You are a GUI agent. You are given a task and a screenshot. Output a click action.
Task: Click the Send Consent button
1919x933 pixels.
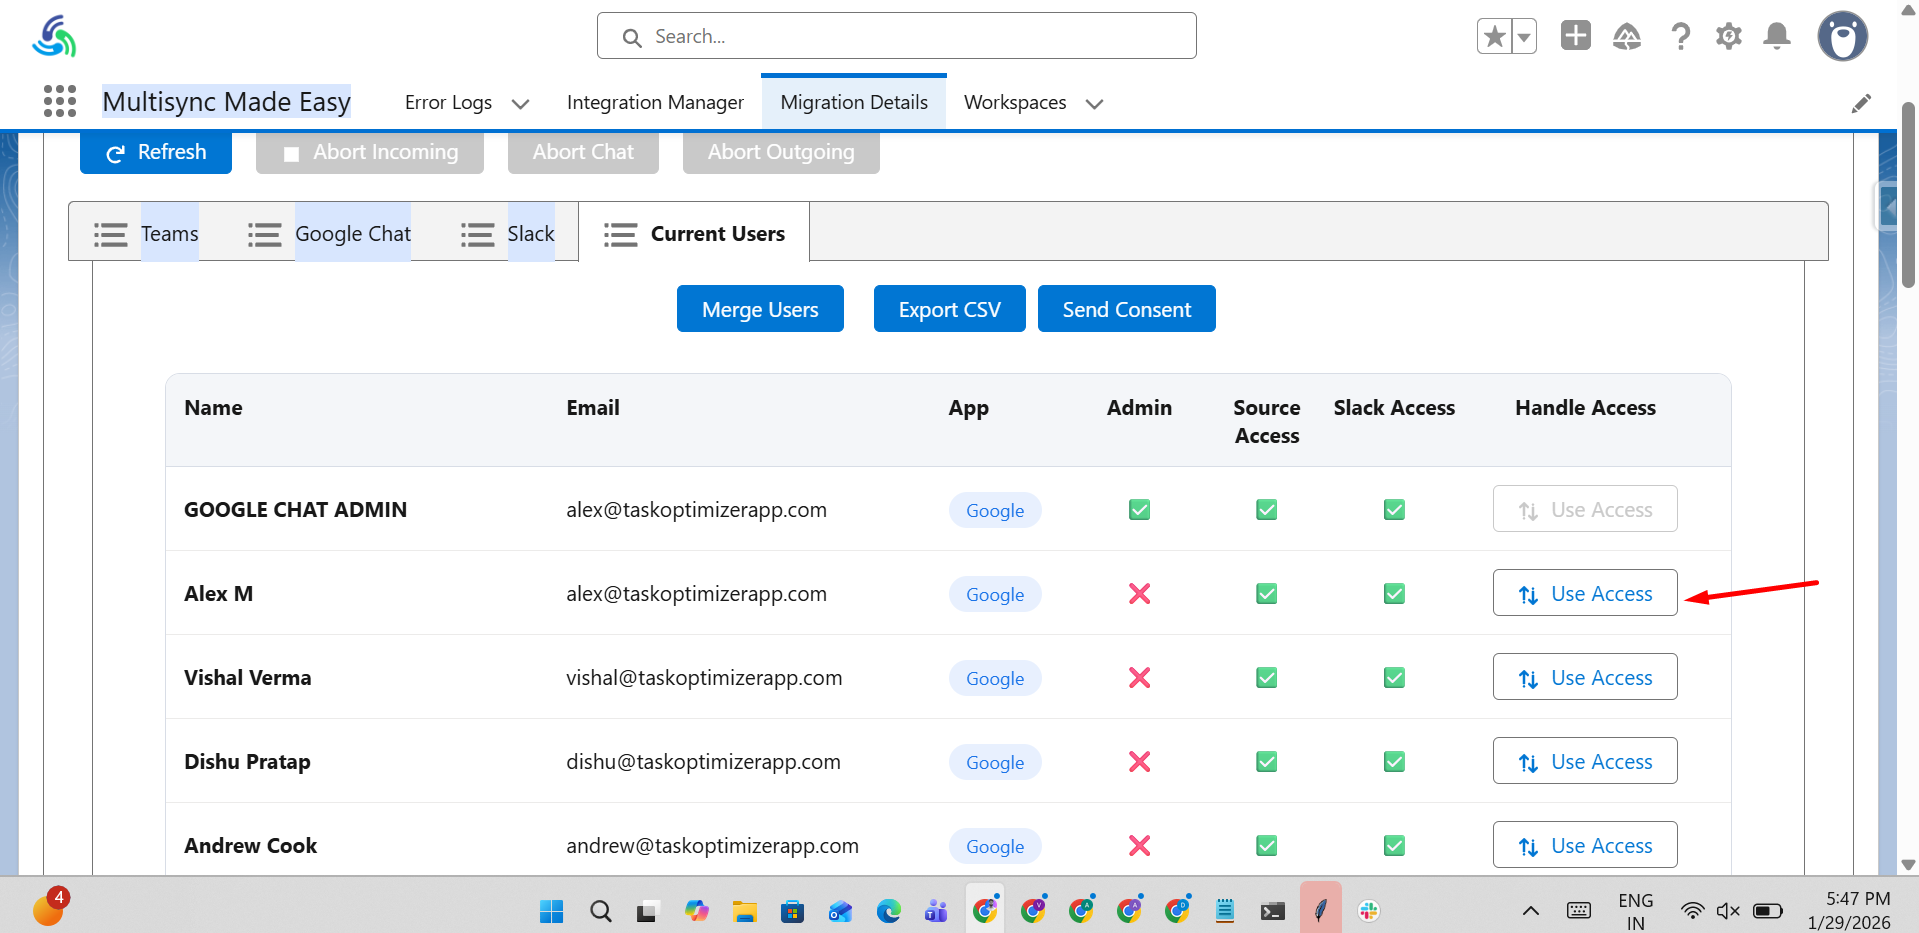point(1127,309)
